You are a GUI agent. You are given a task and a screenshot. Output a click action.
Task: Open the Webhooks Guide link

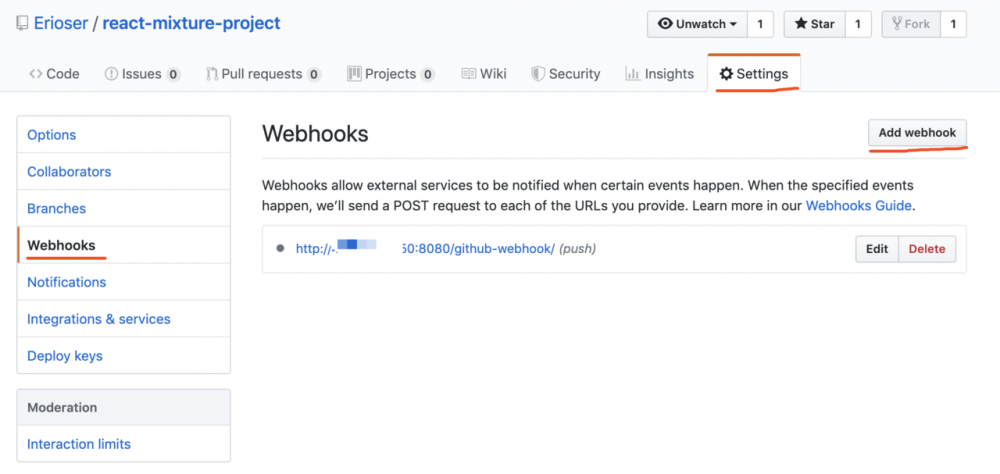tap(858, 205)
